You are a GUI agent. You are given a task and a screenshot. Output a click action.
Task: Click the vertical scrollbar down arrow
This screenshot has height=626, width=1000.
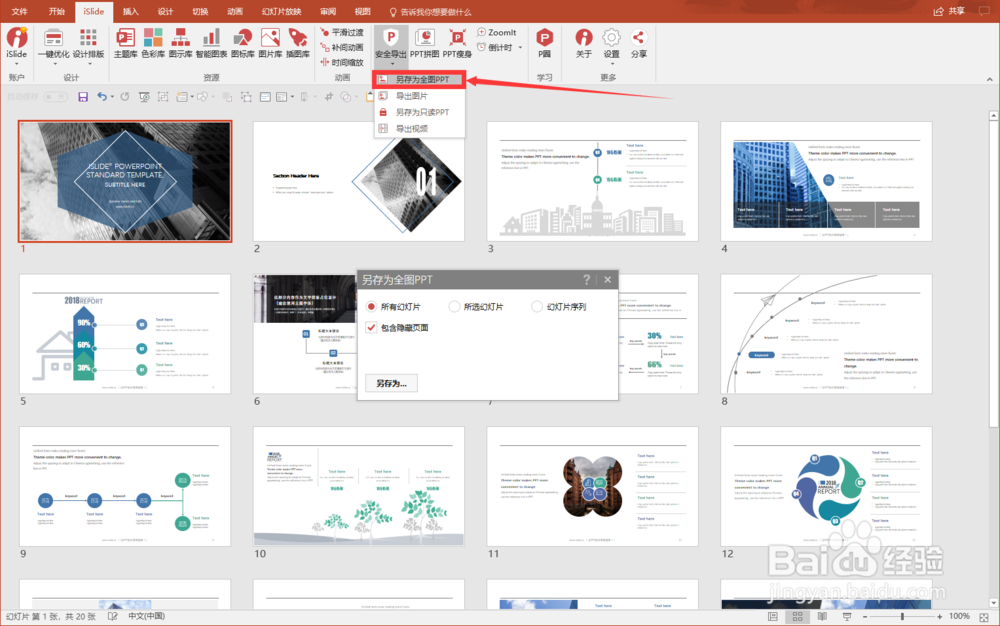994,602
